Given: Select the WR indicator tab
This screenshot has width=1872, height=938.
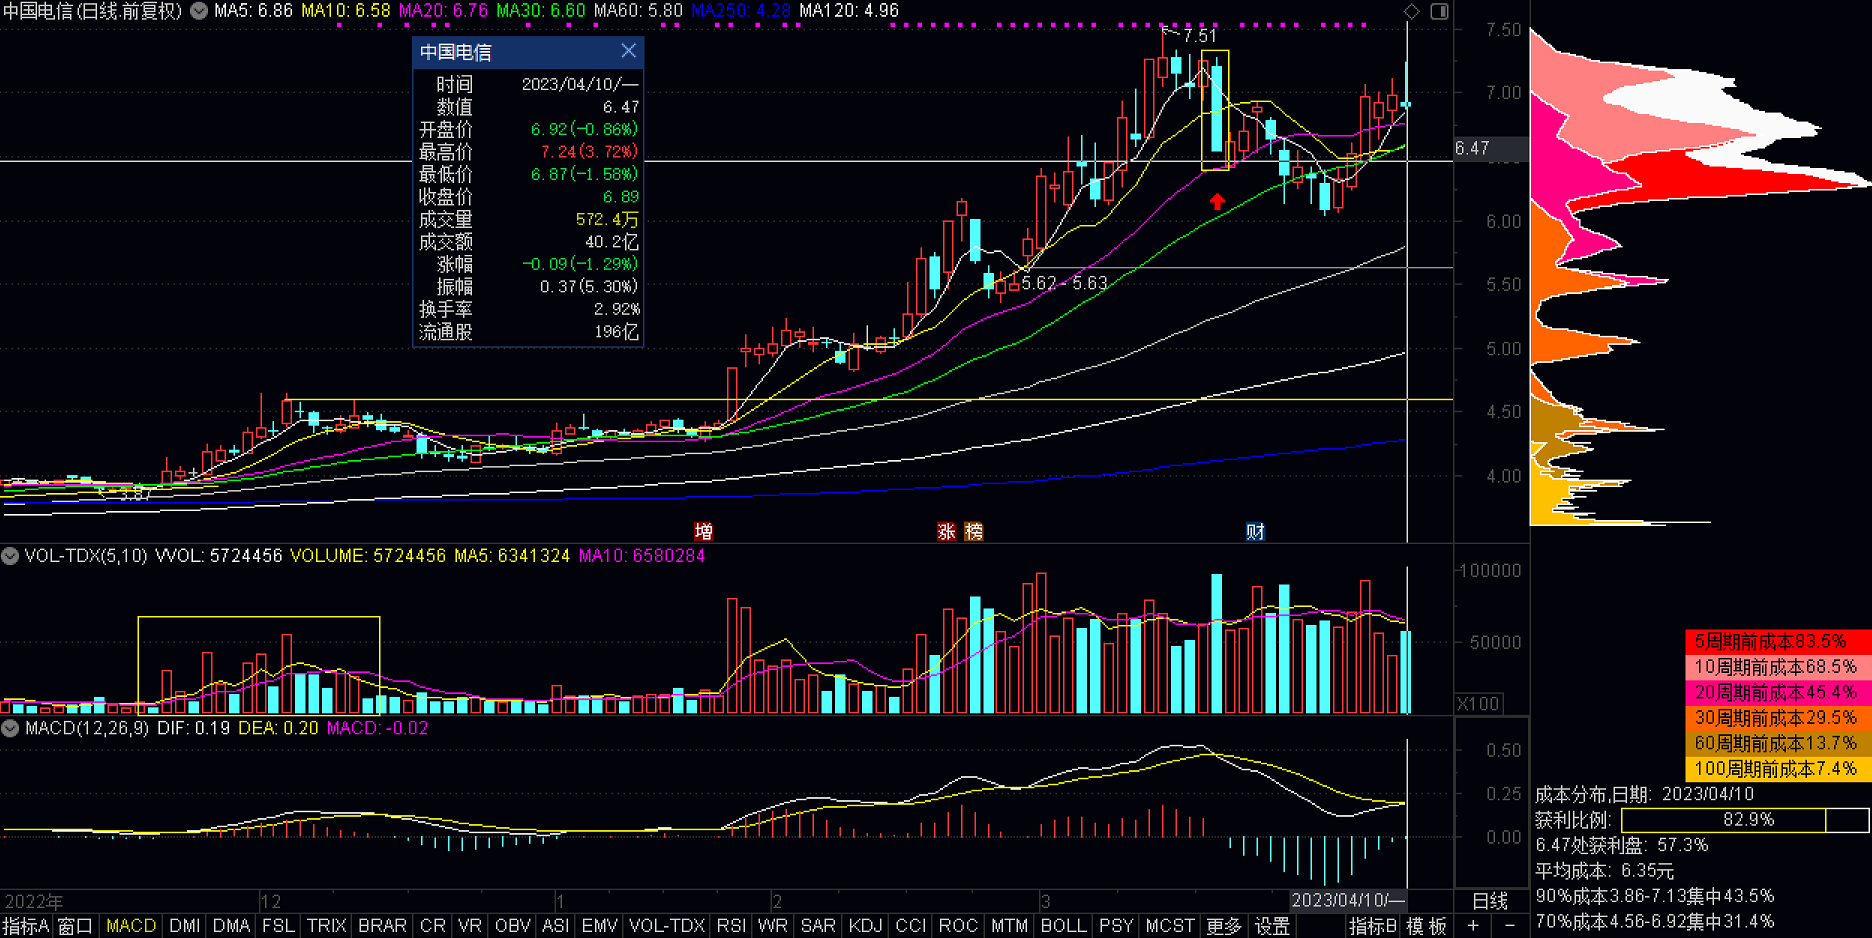Looking at the screenshot, I should tap(772, 926).
